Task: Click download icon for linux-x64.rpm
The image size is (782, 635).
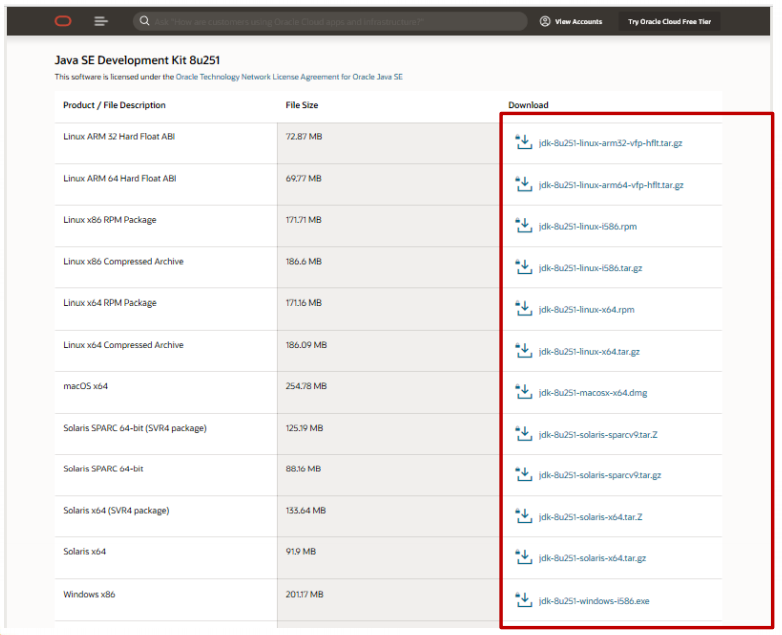Action: click(524, 309)
